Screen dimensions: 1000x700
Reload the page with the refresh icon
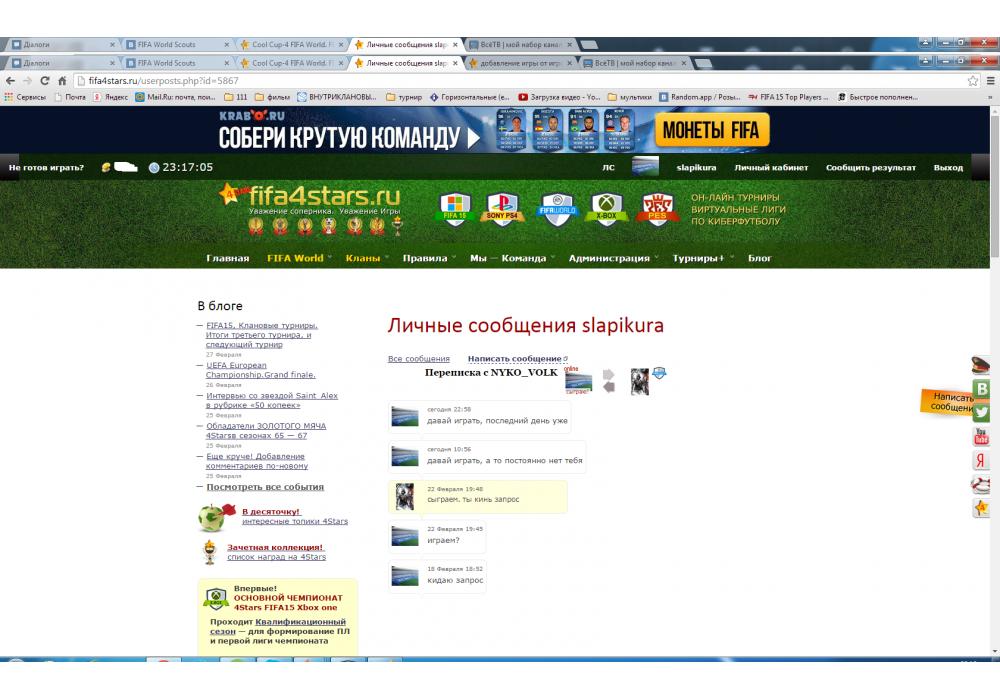[x=45, y=81]
